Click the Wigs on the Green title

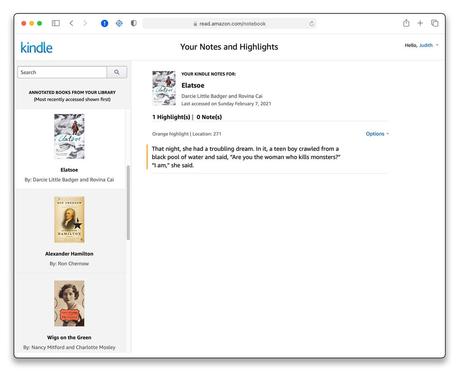pos(69,337)
